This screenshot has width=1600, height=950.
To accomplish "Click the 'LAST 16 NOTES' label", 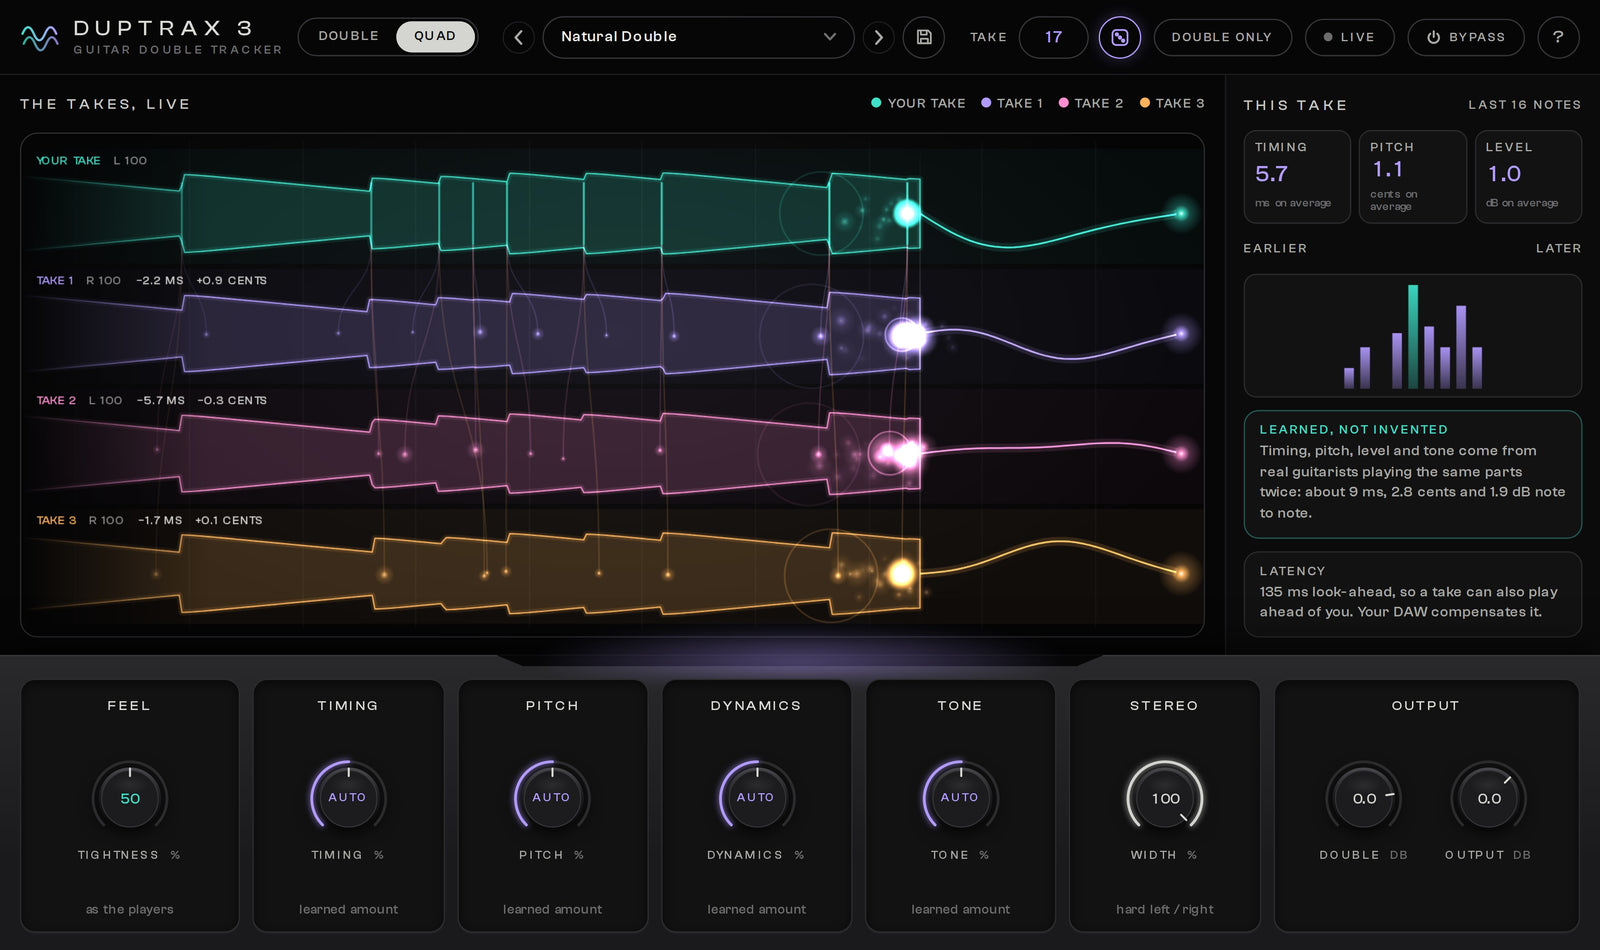I will pos(1524,104).
